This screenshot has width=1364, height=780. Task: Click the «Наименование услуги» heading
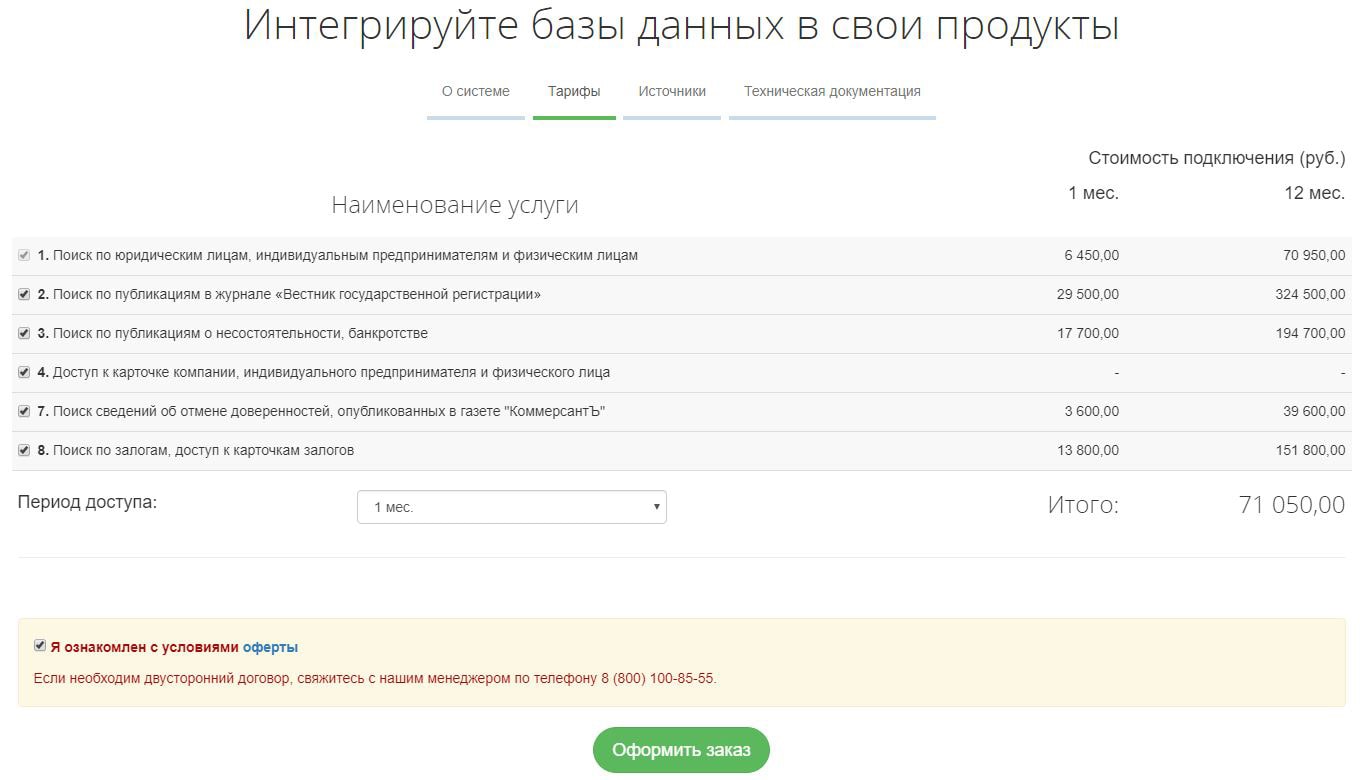454,205
